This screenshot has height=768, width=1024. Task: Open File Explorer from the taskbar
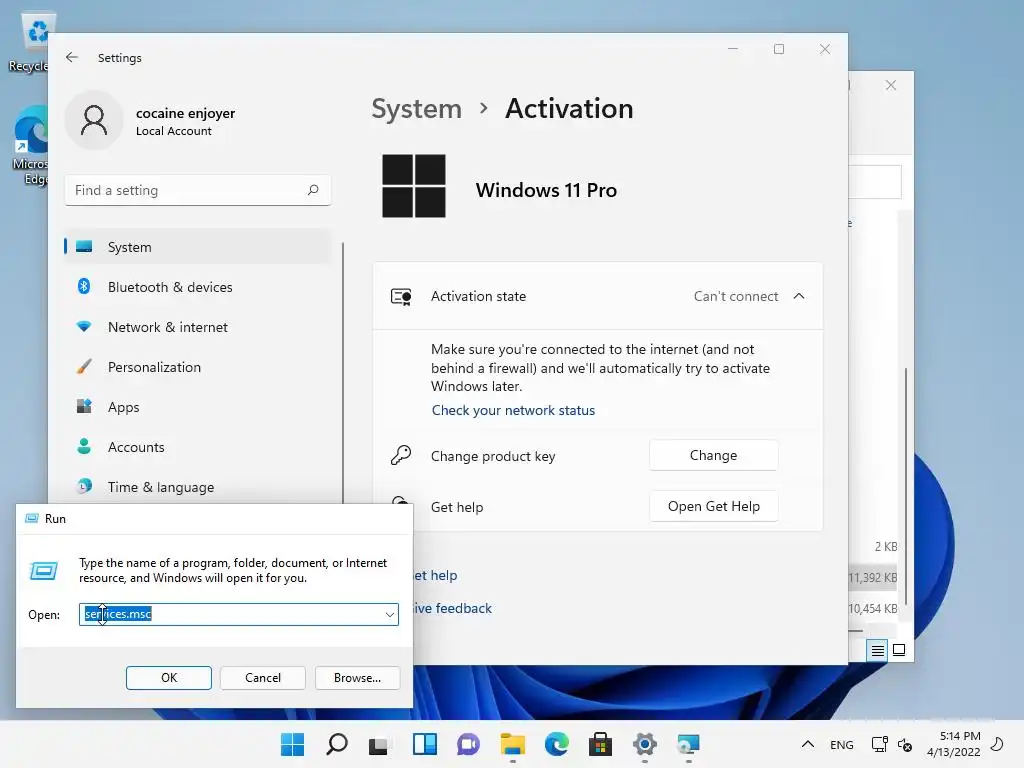pos(513,744)
